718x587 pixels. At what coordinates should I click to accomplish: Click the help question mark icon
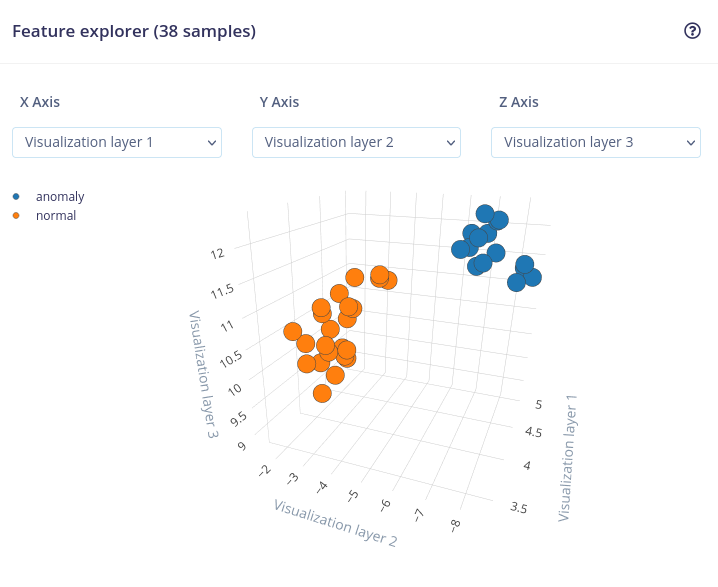692,31
